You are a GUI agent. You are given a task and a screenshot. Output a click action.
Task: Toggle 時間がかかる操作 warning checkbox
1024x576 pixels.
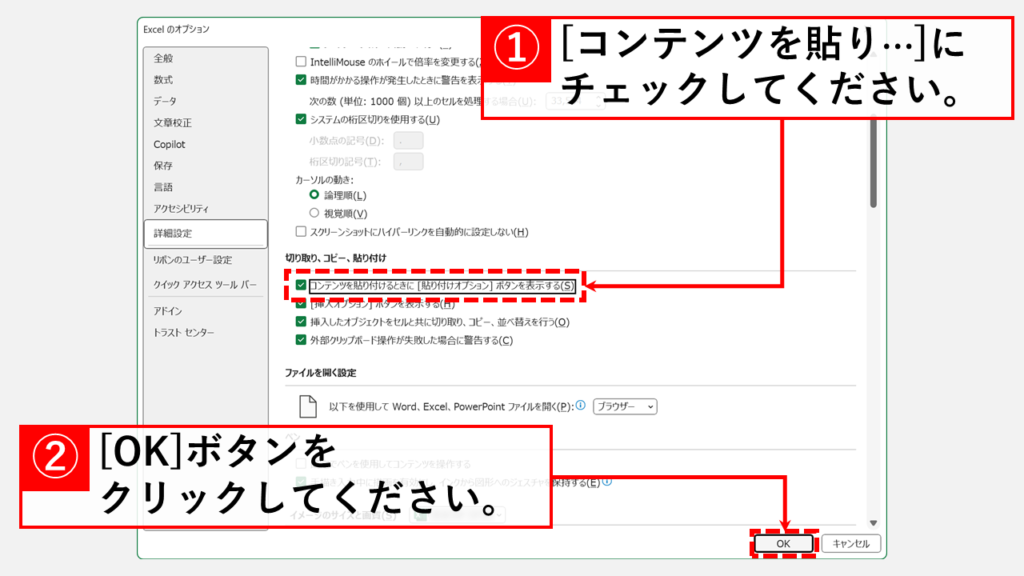(301, 80)
